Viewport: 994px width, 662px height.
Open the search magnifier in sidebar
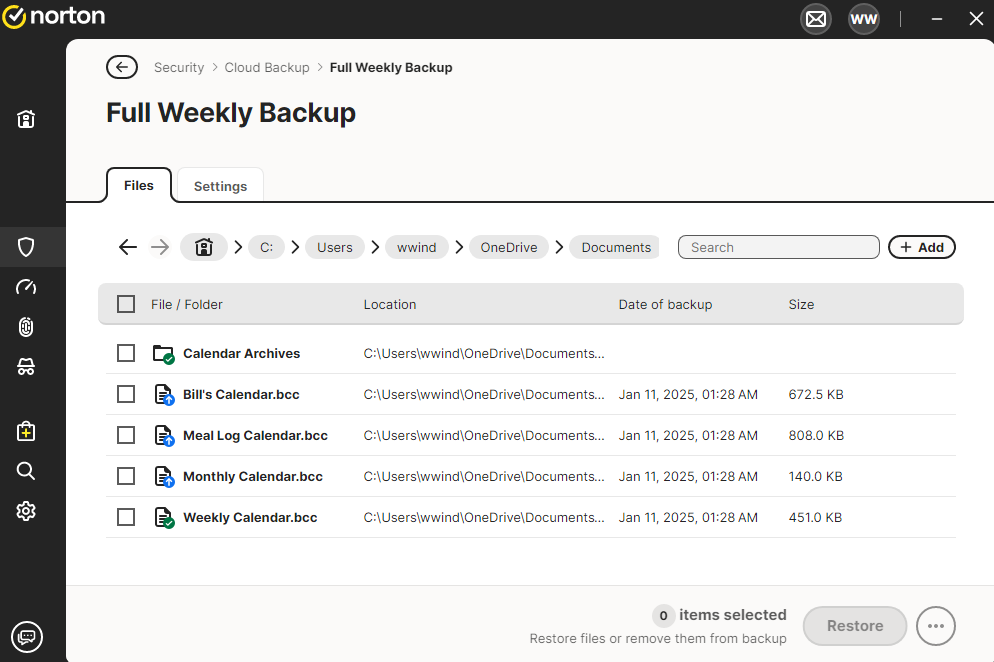[27, 471]
